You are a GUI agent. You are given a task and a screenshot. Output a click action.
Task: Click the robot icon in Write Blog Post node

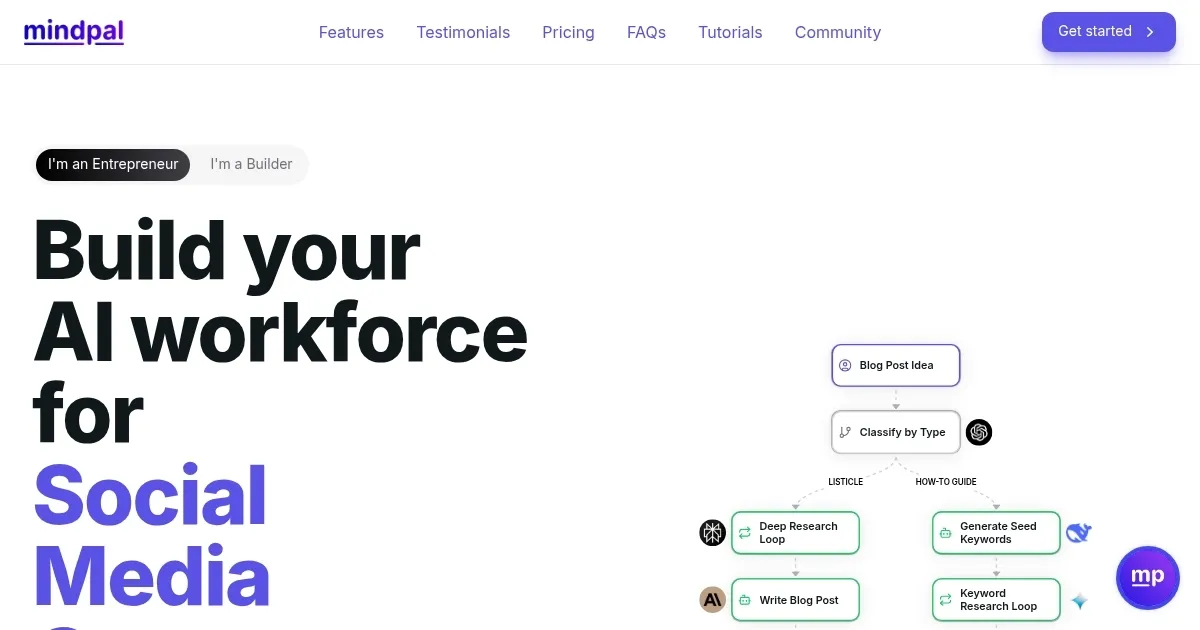(744, 599)
